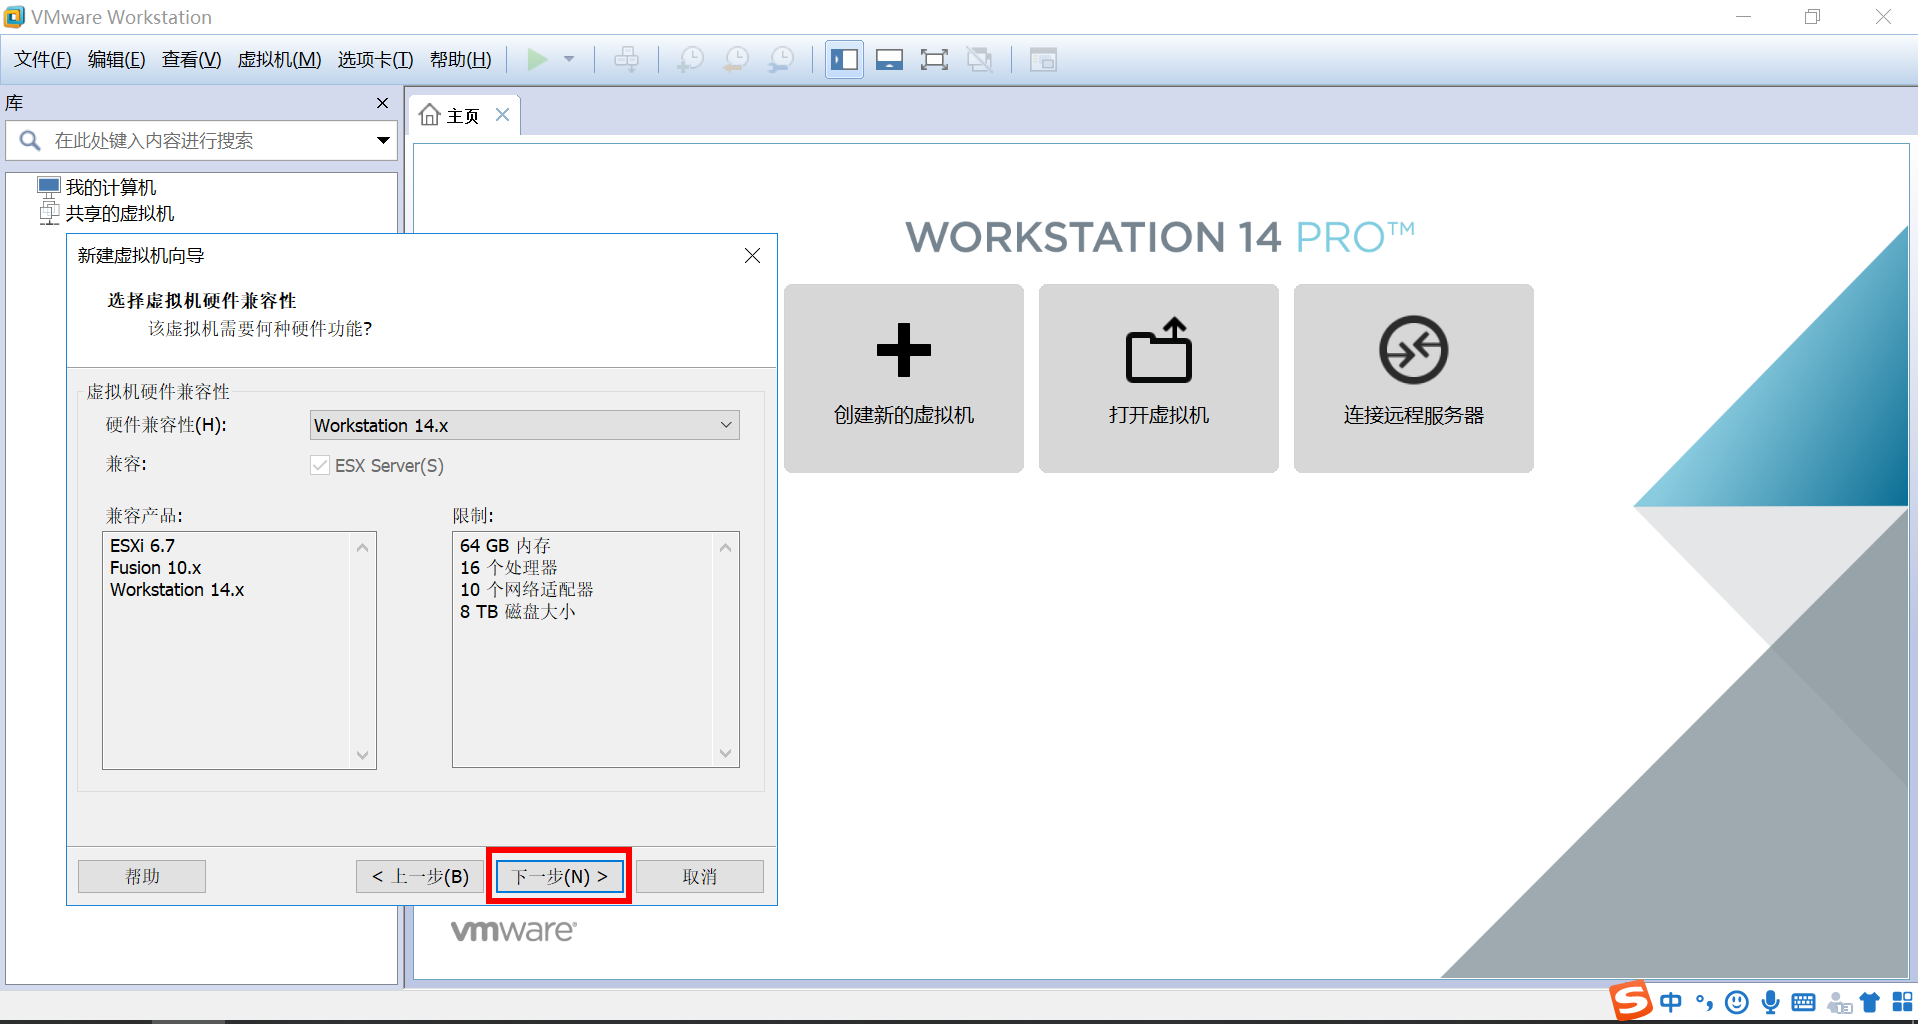Select 我的计算机 in library tree
The height and width of the screenshot is (1024, 1918).
click(111, 187)
